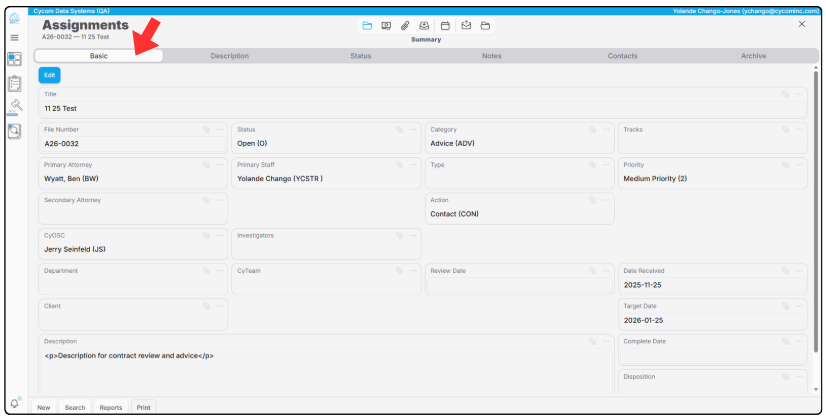Screen dimensions: 826x418
Task: Copy the Status field value
Action: (x=399, y=129)
